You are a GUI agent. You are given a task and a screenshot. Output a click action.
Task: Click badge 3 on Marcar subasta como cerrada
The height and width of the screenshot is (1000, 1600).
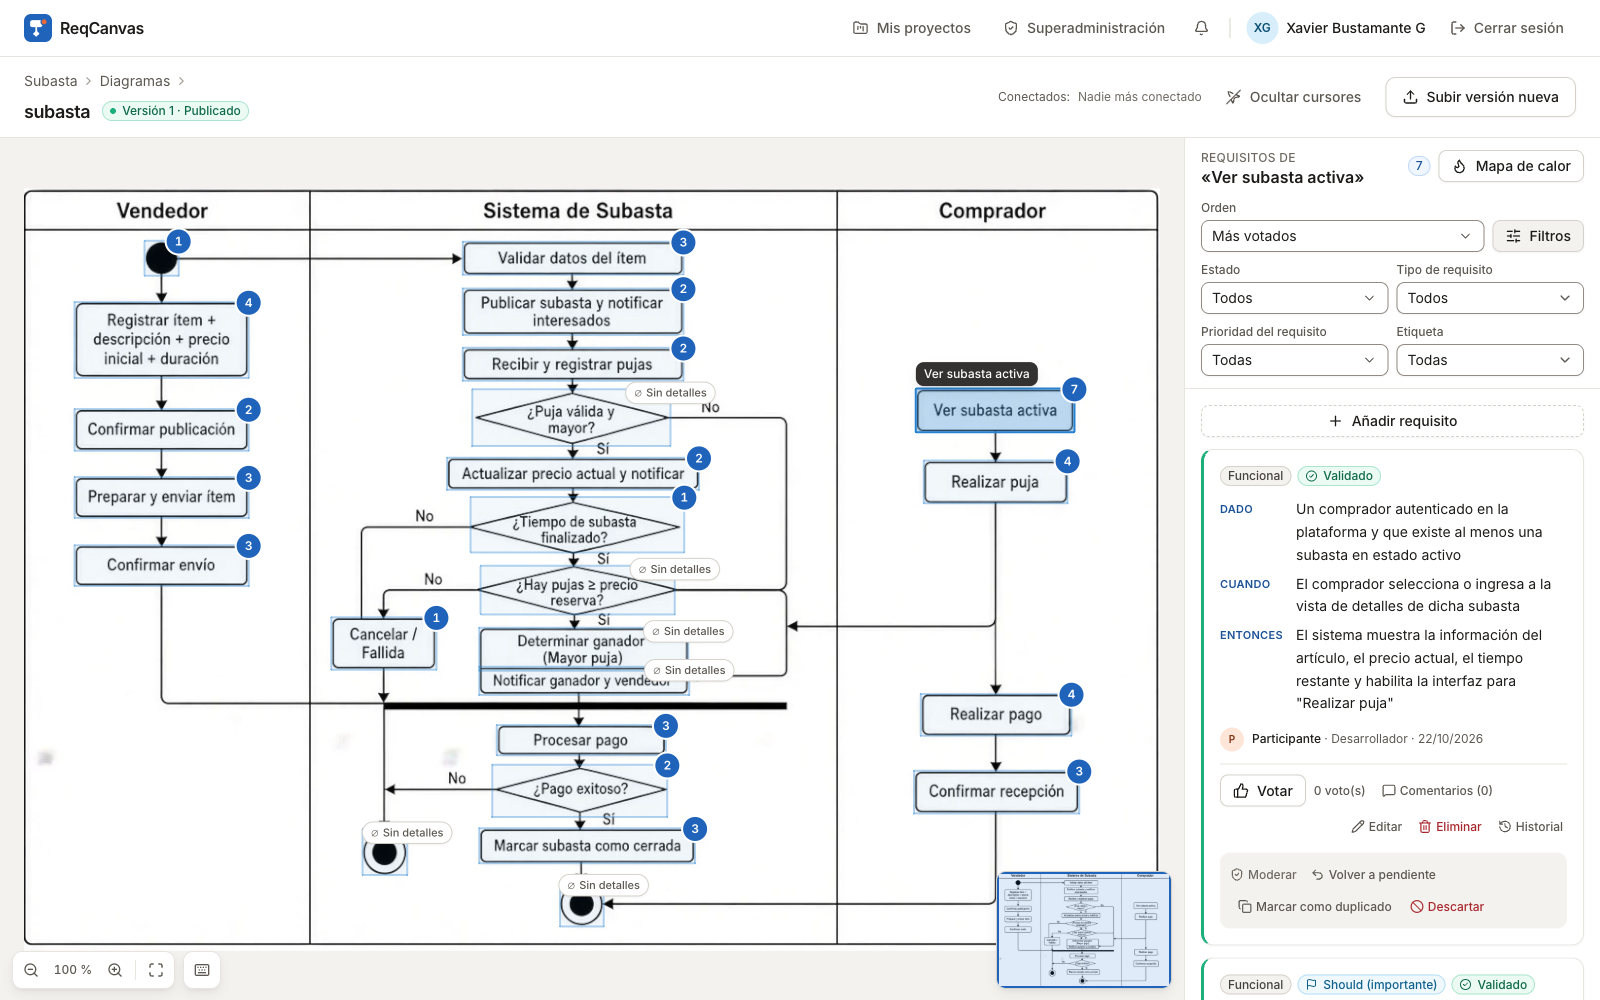[x=695, y=829]
